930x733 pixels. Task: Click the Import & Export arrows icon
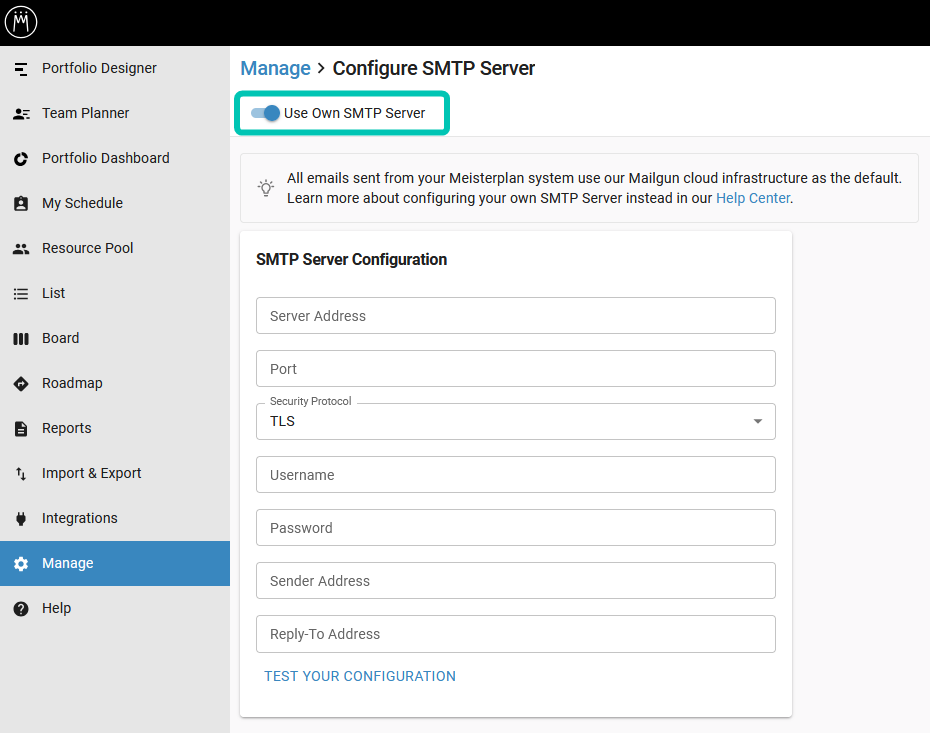point(21,474)
